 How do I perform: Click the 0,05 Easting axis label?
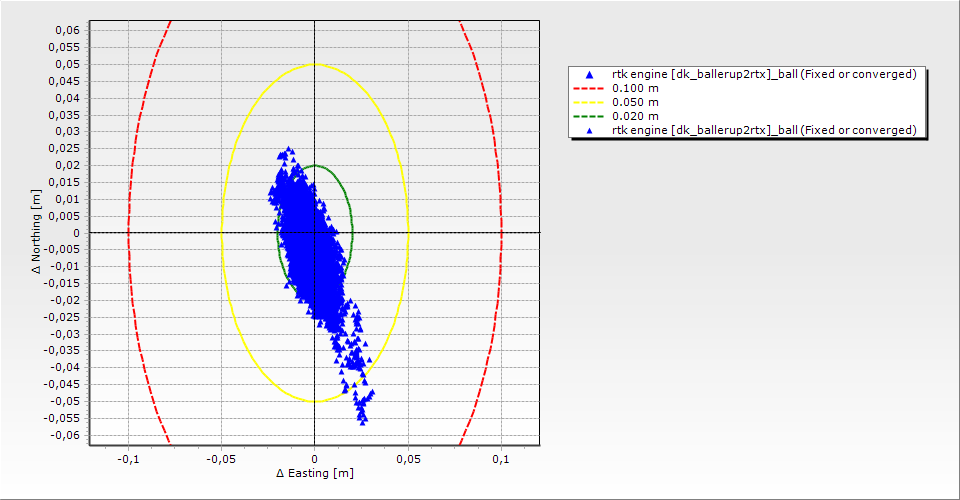(408, 460)
